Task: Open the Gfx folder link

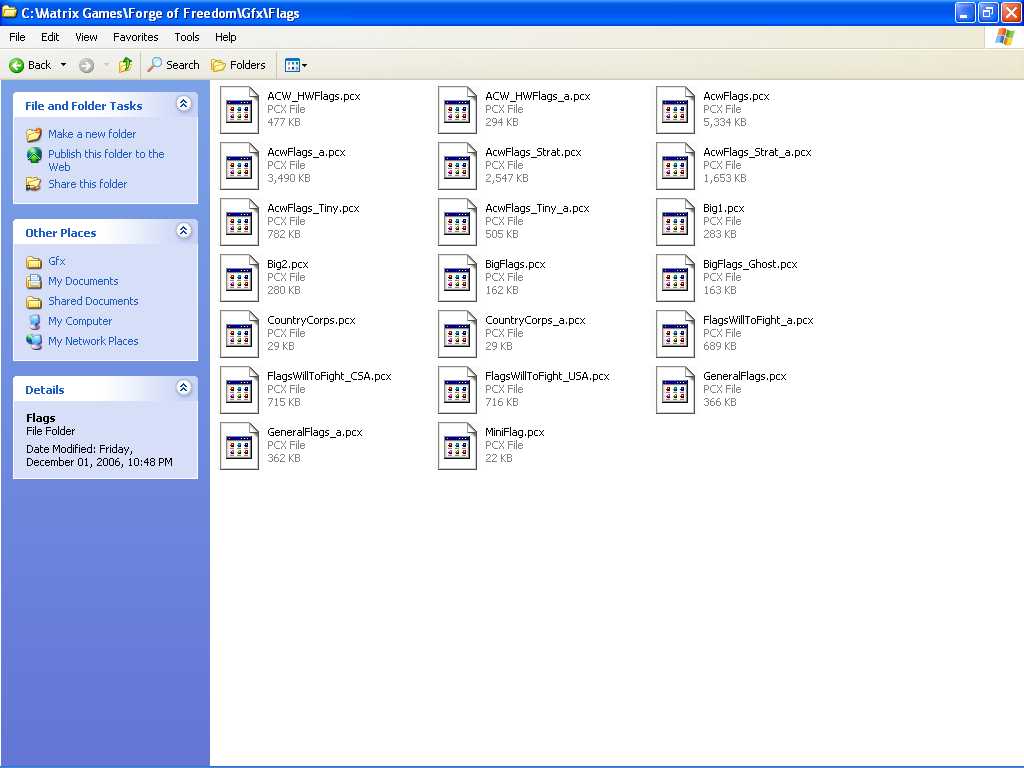Action: 58,261
